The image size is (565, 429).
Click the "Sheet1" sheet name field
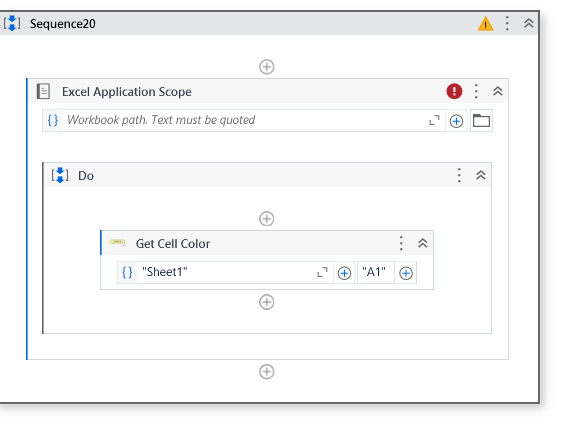coord(225,272)
